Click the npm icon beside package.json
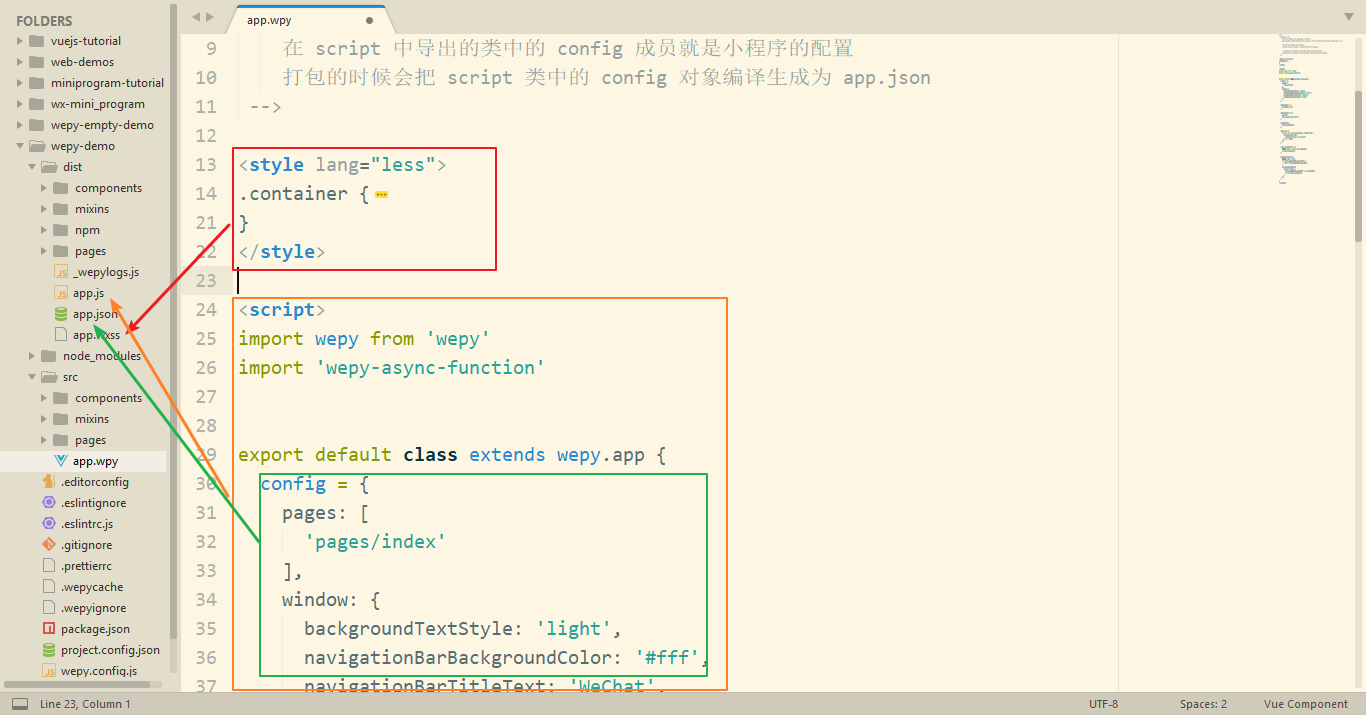Image resolution: width=1366 pixels, height=715 pixels. [49, 629]
